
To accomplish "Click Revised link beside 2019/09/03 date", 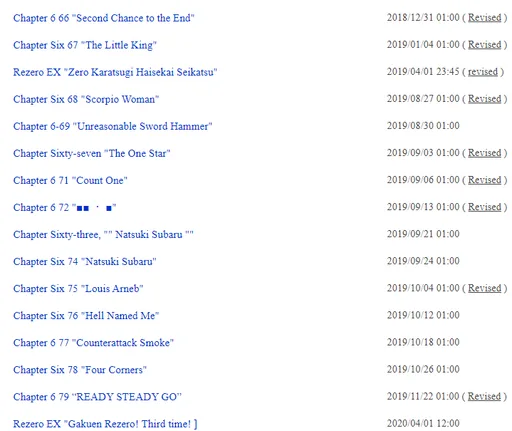I will click(x=485, y=153).
